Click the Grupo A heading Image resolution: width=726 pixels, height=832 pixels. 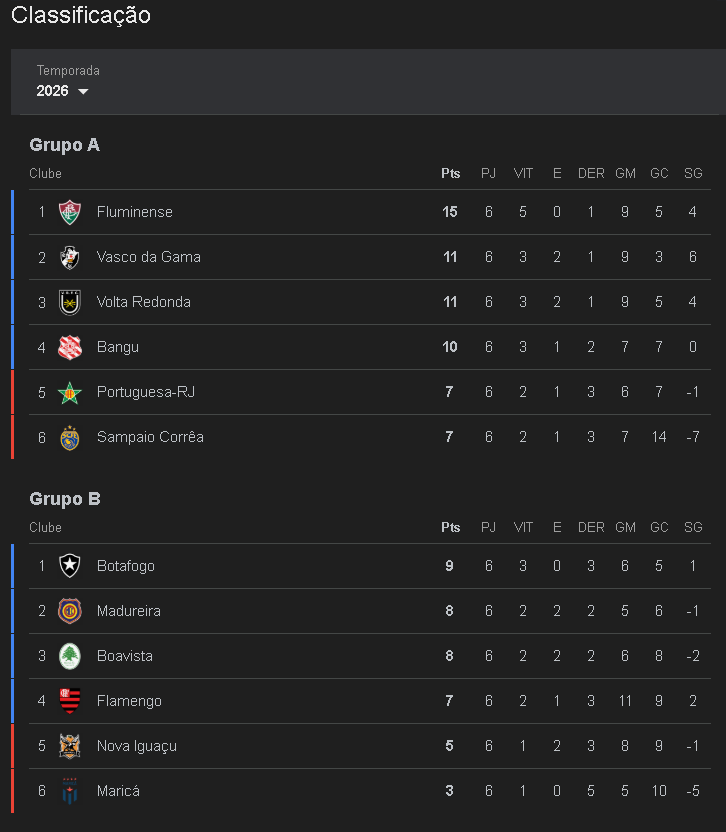tap(64, 145)
